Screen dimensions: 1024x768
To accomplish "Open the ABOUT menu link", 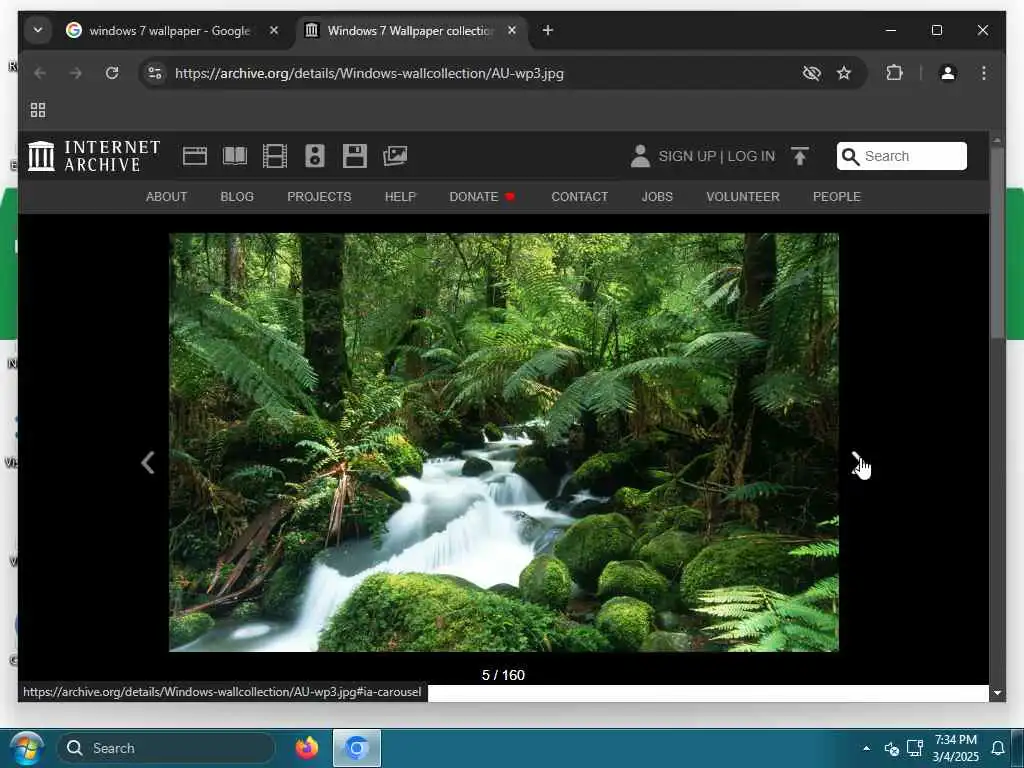I will click(167, 197).
